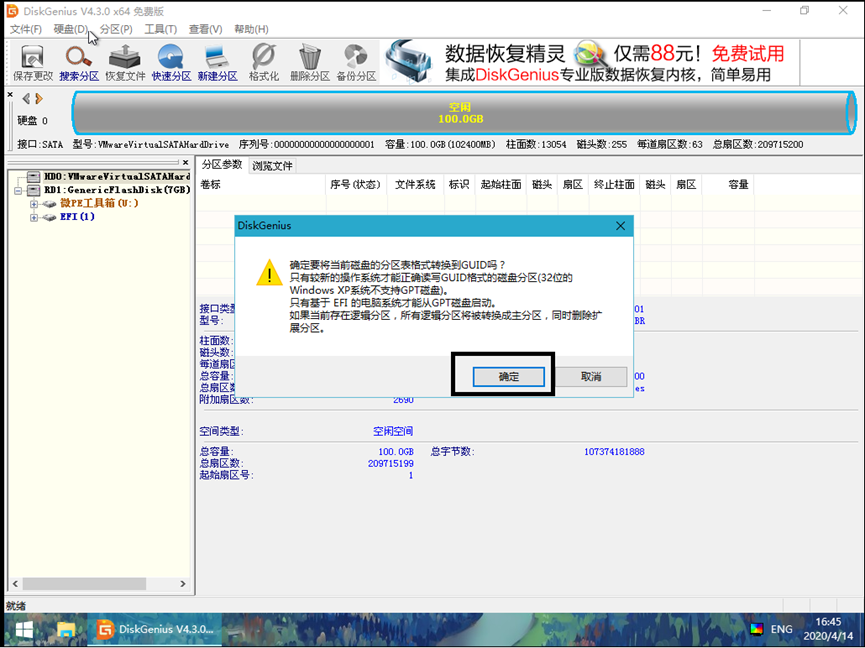Select the 恢复文件 recover files tool
Image resolution: width=865 pixels, height=648 pixels.
pyautogui.click(x=125, y=63)
